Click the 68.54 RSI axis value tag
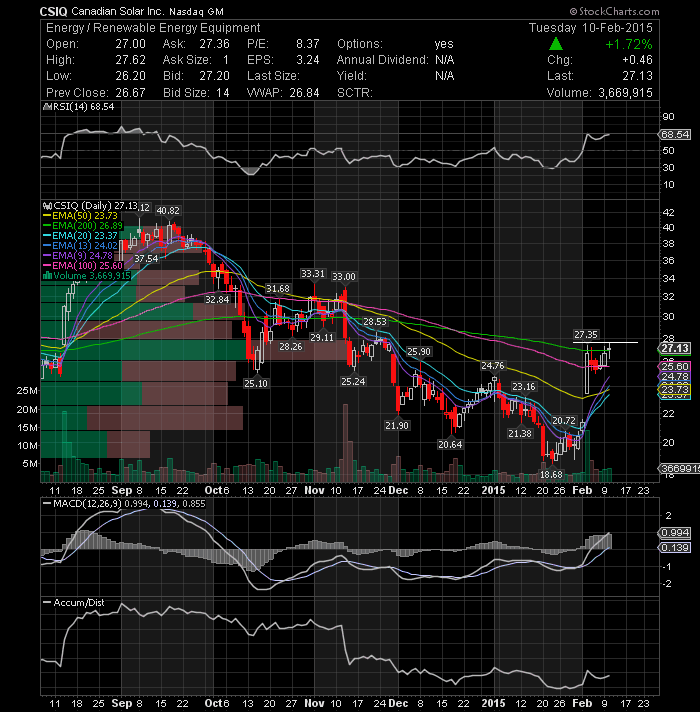This screenshot has width=700, height=712. click(x=675, y=134)
